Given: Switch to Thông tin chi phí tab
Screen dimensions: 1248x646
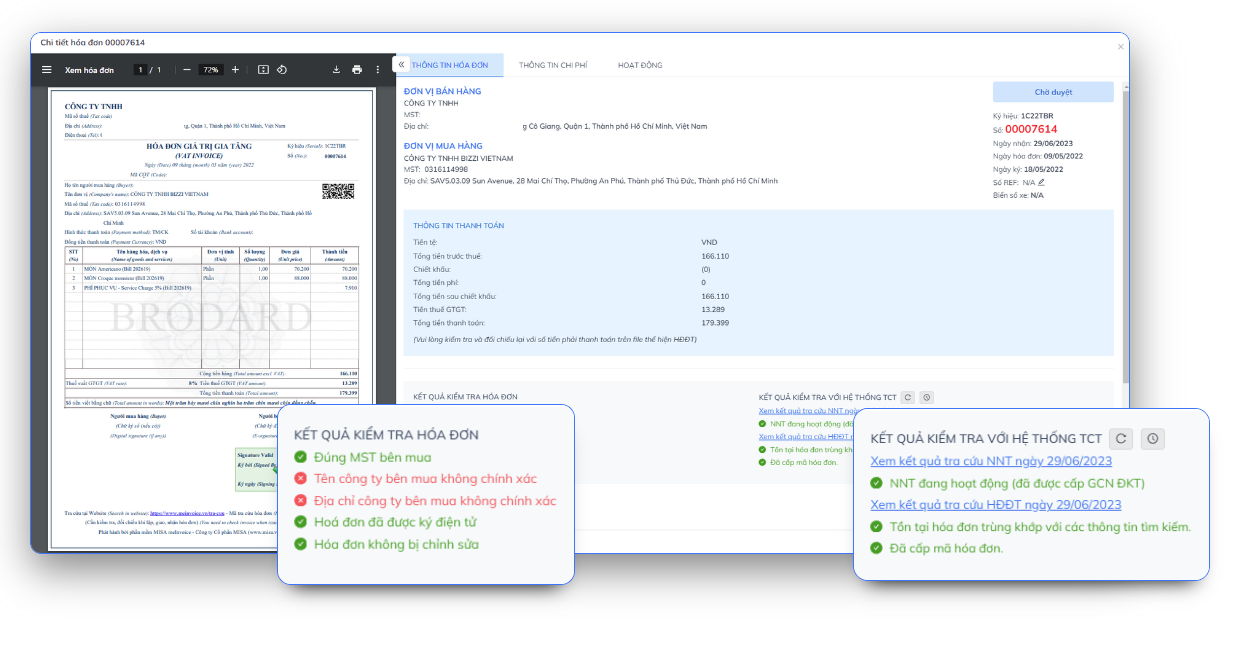Looking at the screenshot, I should coord(552,65).
